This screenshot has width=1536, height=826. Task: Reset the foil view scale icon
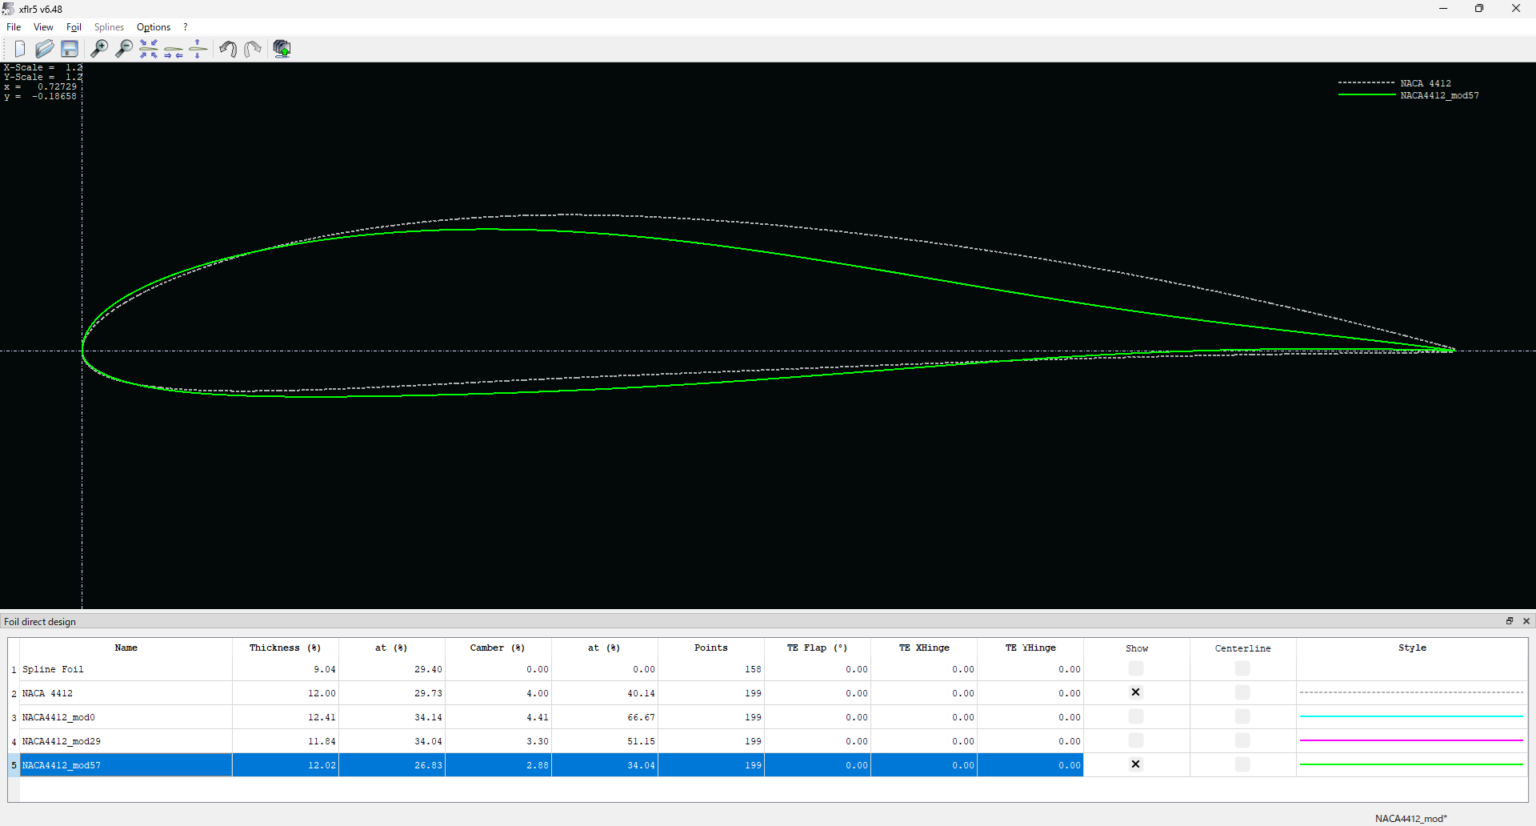click(x=149, y=49)
